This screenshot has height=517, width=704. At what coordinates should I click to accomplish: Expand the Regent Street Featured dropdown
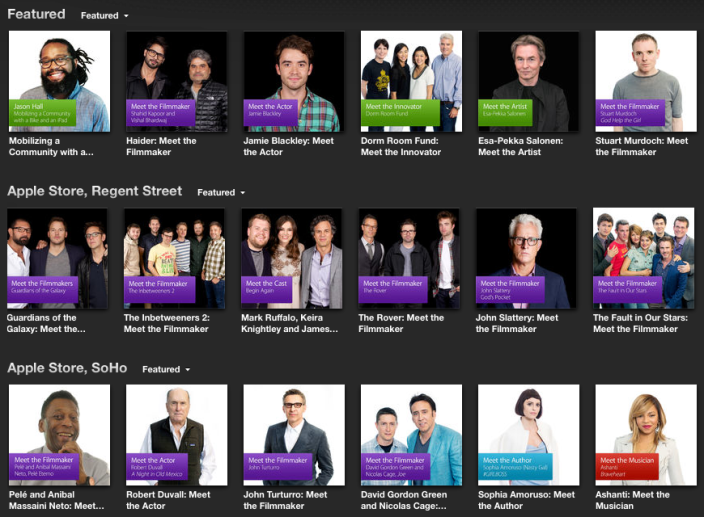(221, 193)
